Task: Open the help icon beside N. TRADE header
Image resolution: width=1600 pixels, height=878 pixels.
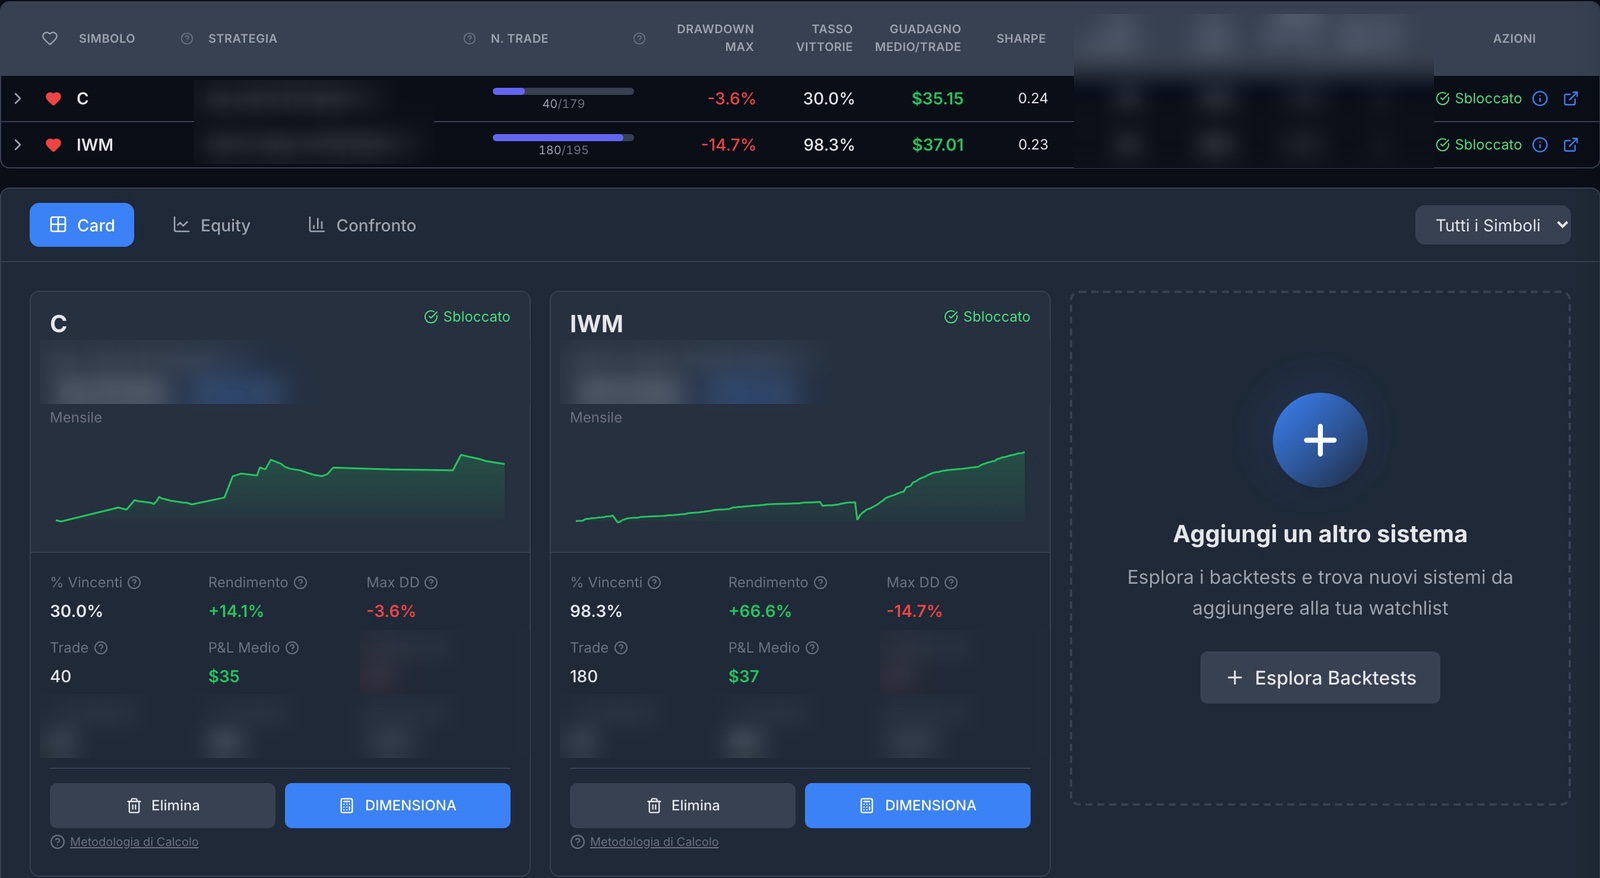Action: (x=469, y=38)
